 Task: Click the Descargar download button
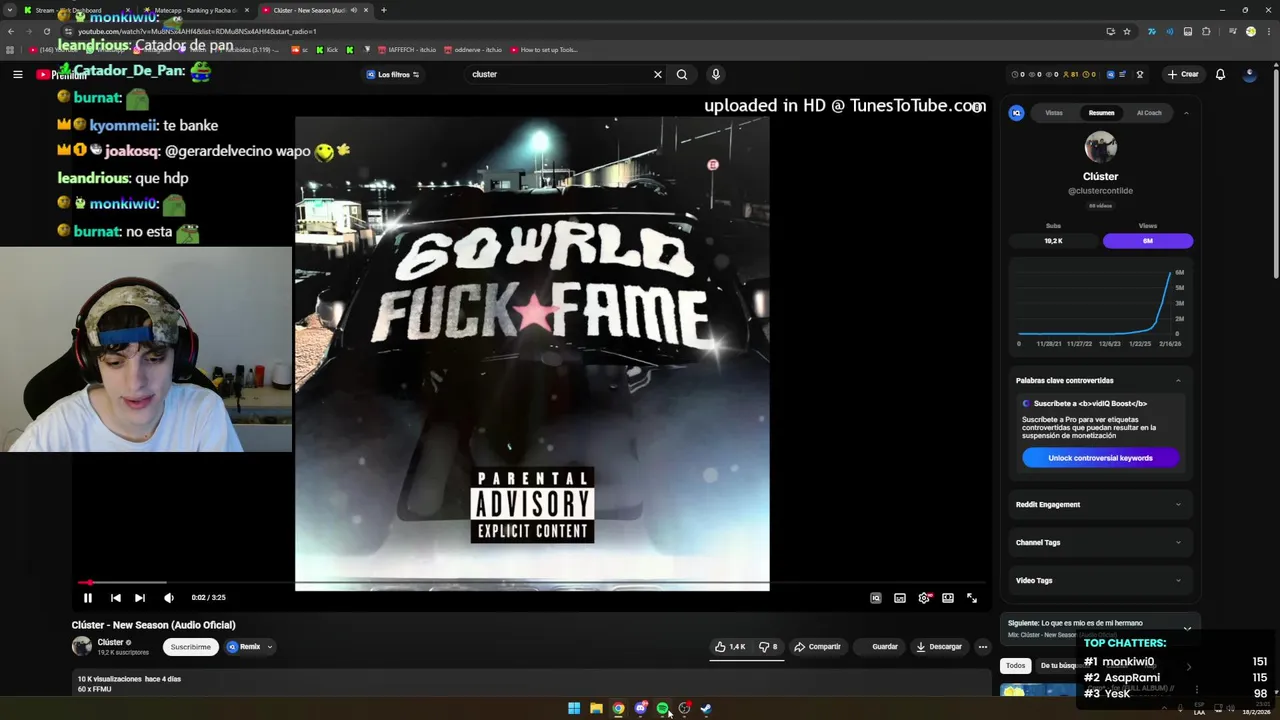click(939, 647)
